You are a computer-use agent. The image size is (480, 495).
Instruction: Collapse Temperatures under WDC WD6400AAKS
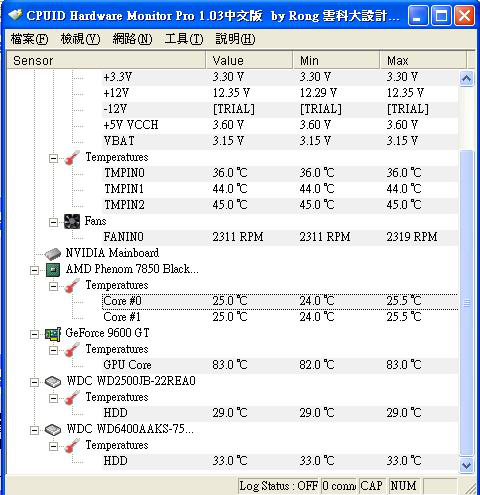(x=53, y=446)
